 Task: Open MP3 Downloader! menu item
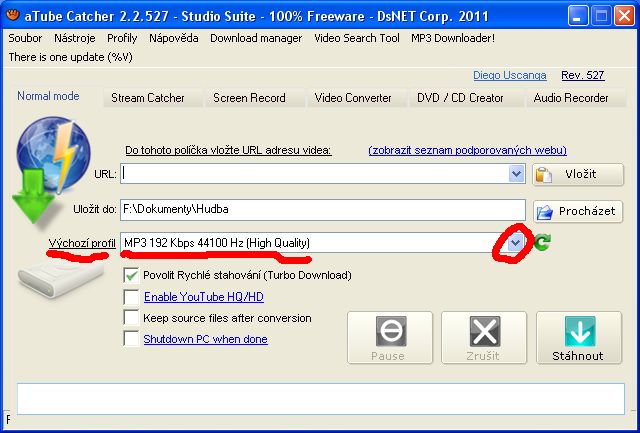(x=453, y=38)
